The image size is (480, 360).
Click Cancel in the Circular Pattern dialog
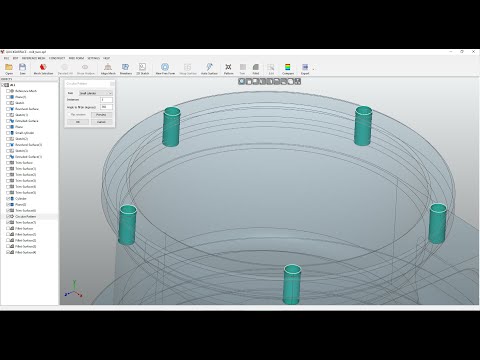coord(101,122)
